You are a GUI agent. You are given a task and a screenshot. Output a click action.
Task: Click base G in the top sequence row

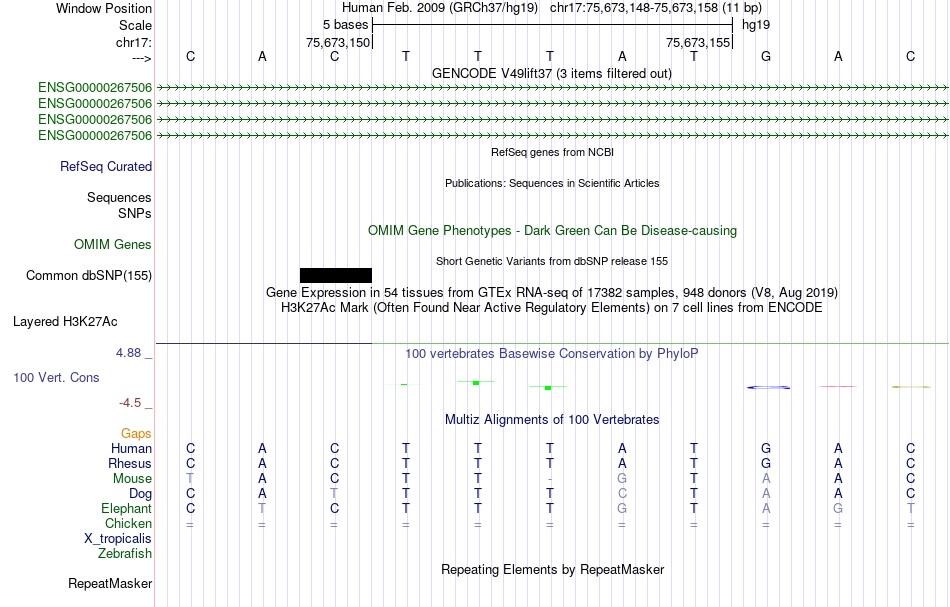[766, 56]
